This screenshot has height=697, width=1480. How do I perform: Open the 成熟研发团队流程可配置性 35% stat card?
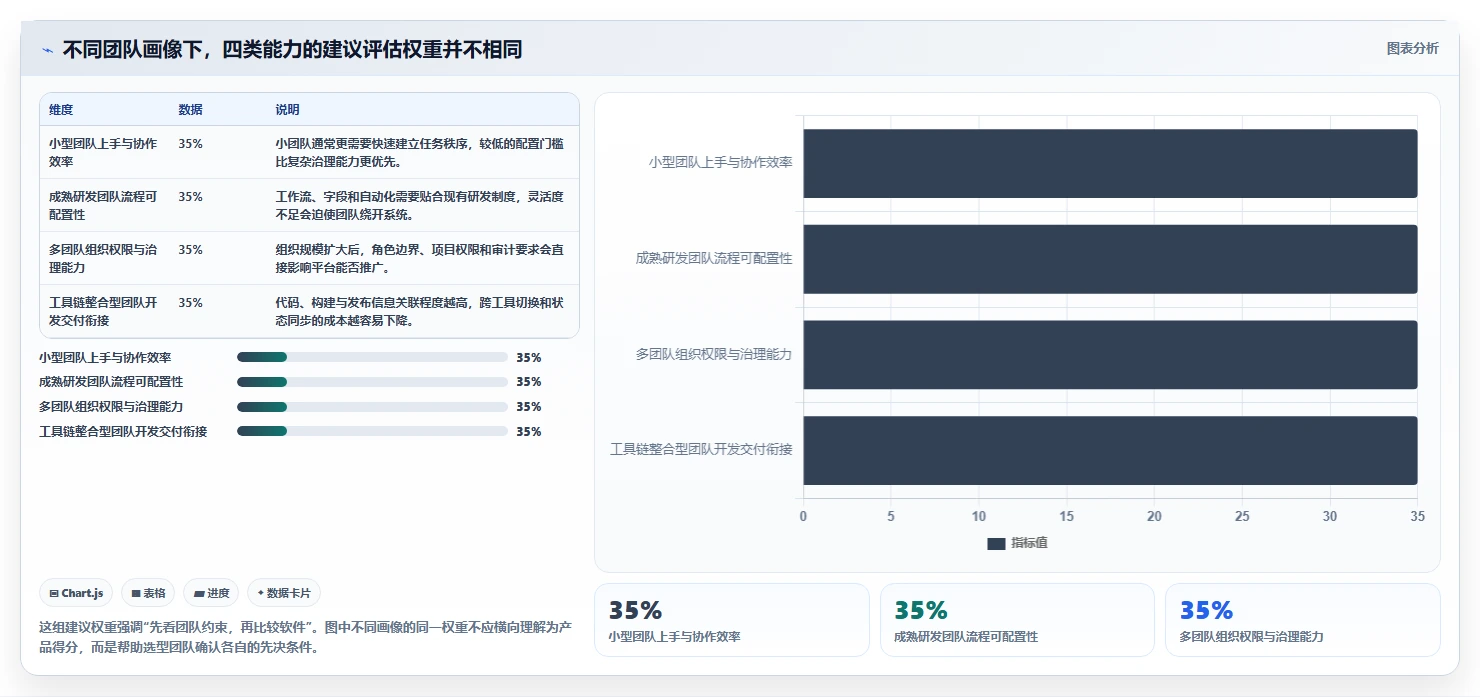(1017, 620)
